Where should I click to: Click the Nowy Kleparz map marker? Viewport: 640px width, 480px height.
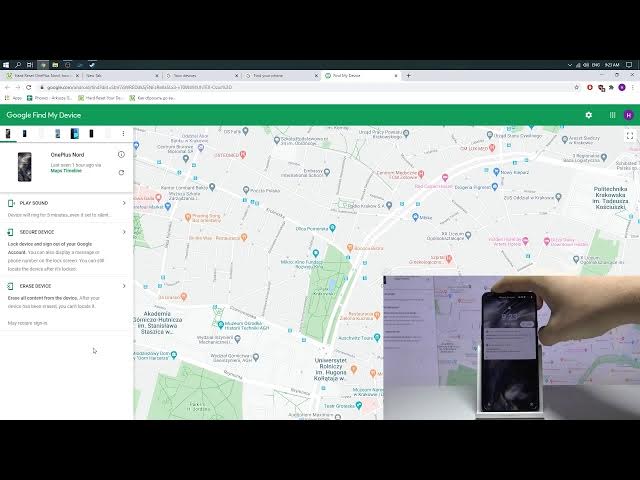[x=496, y=172]
